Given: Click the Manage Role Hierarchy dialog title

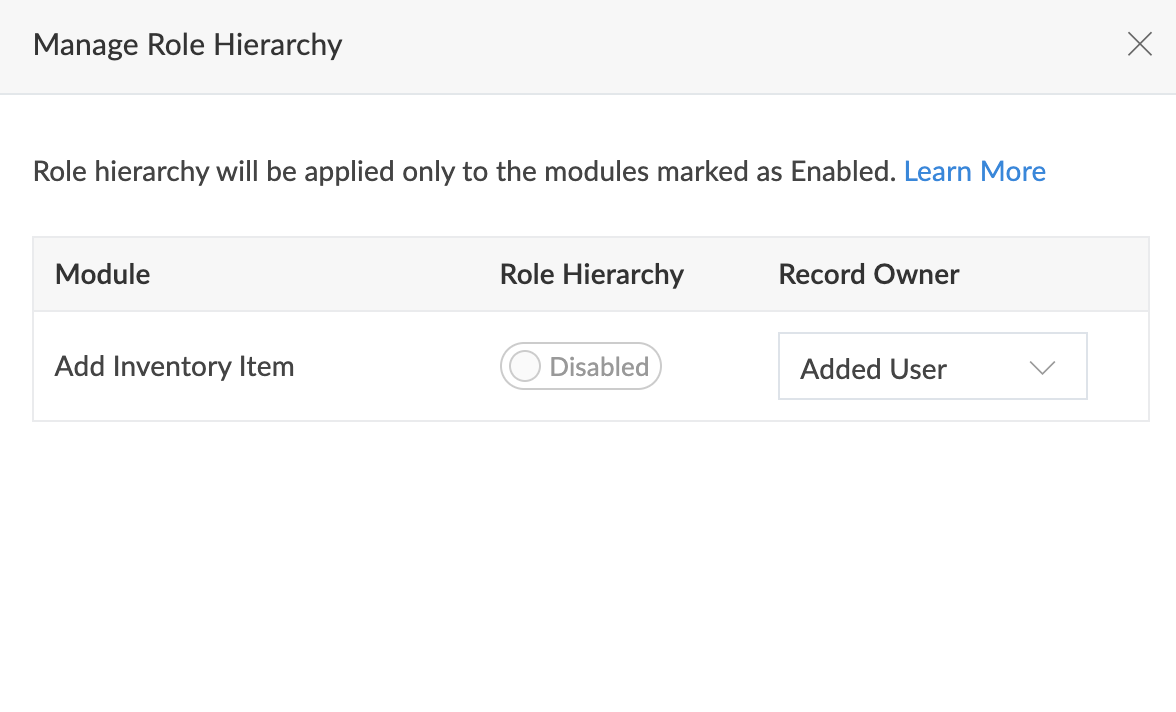Looking at the screenshot, I should (187, 45).
